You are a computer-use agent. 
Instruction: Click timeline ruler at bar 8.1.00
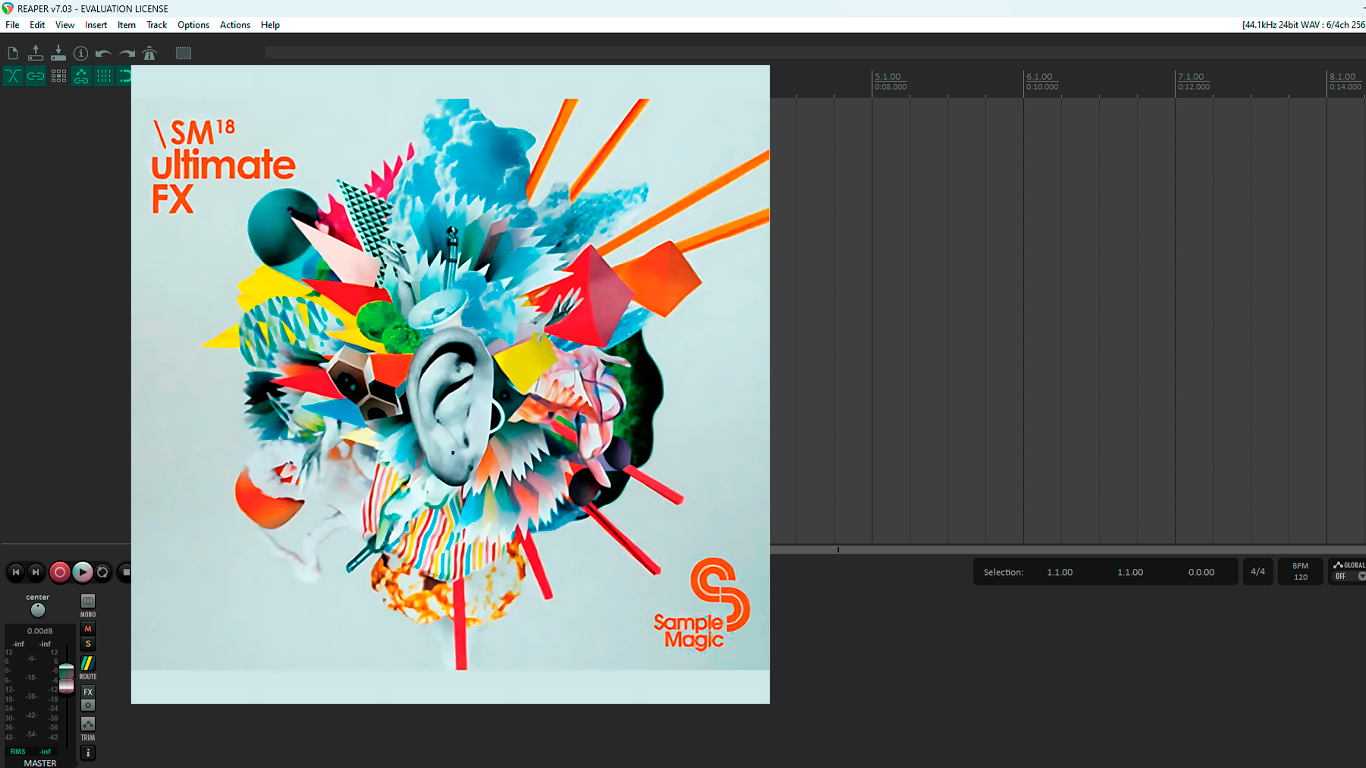click(1341, 77)
